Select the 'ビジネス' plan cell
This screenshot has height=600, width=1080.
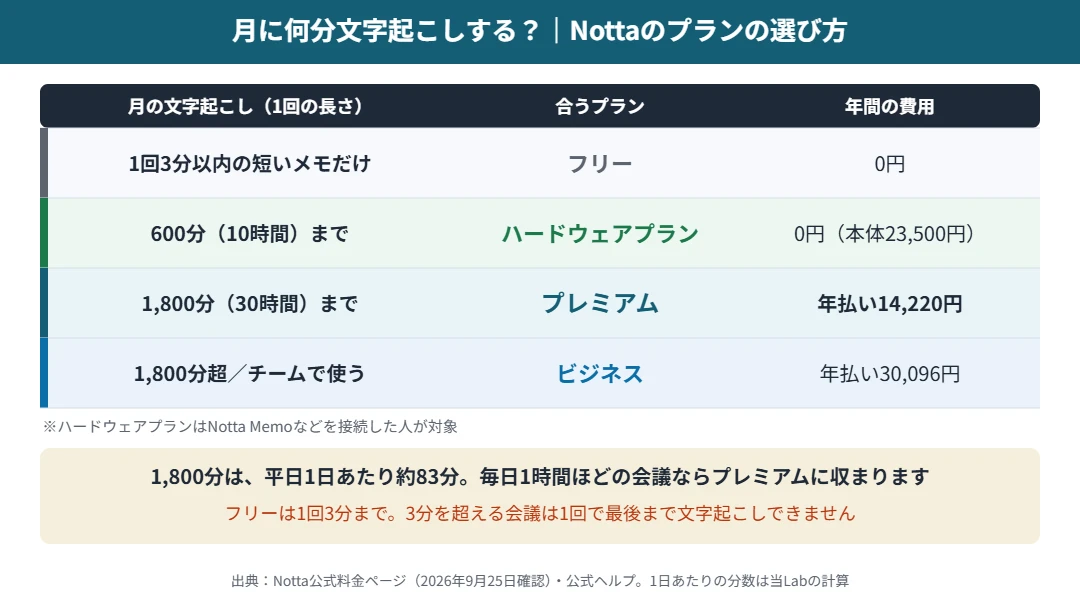(x=599, y=373)
